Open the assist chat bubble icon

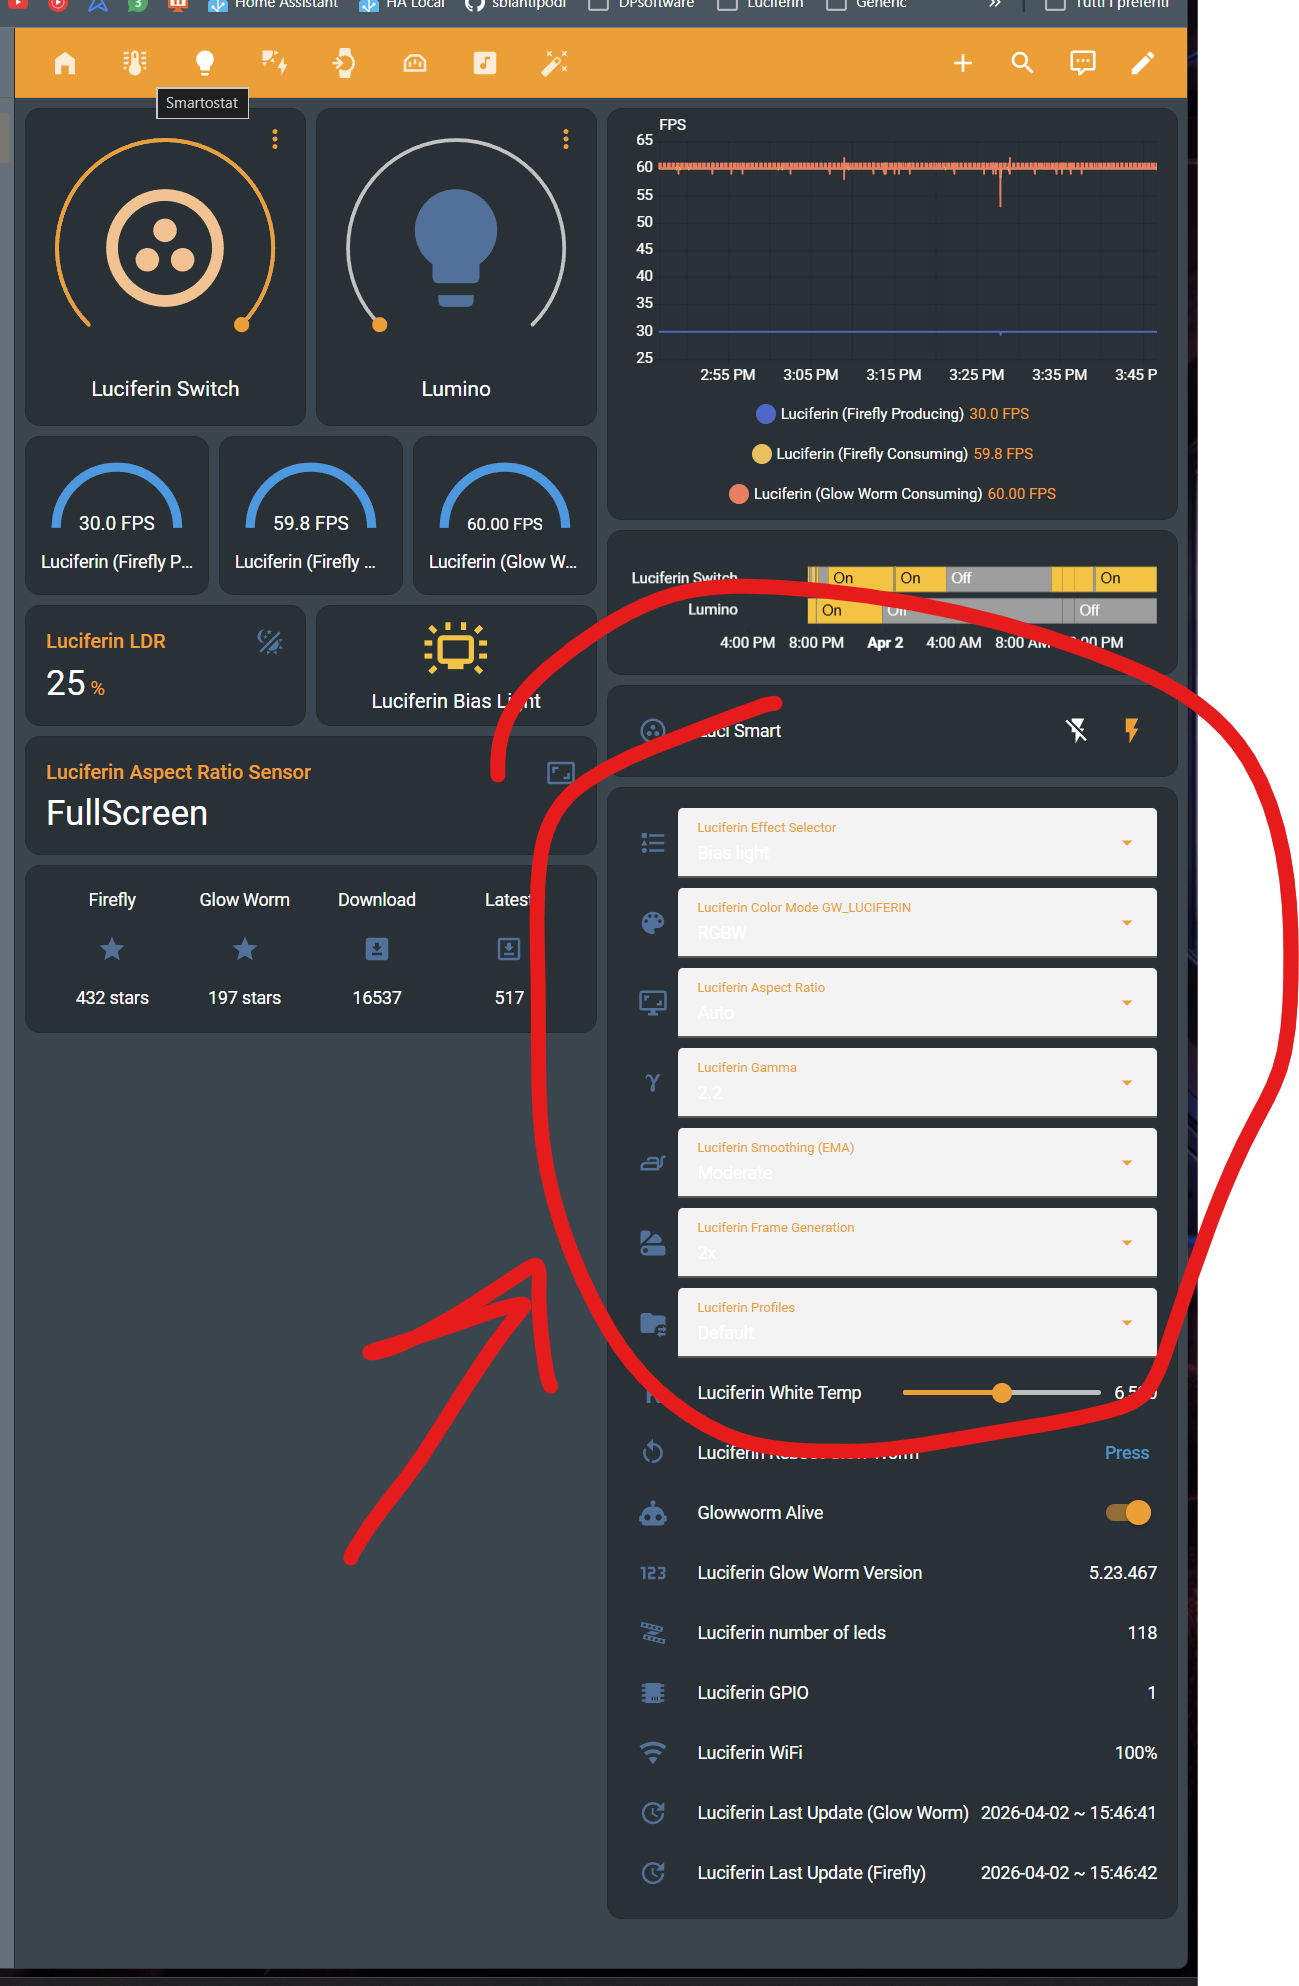click(x=1082, y=63)
